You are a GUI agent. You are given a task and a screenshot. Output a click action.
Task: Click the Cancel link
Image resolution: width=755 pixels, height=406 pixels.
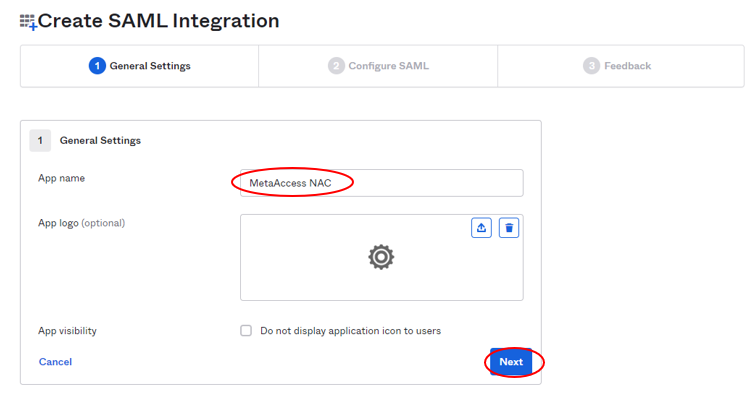pos(55,362)
